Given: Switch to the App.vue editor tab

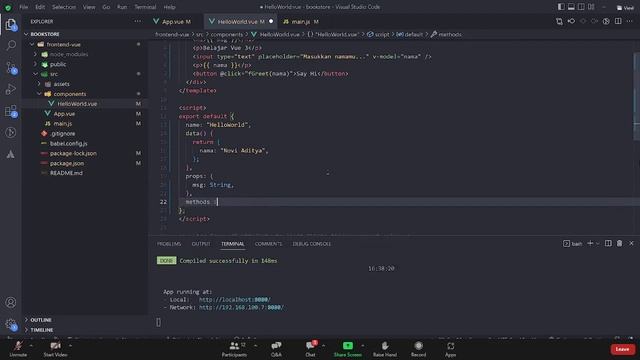Looking at the screenshot, I should click(x=176, y=22).
